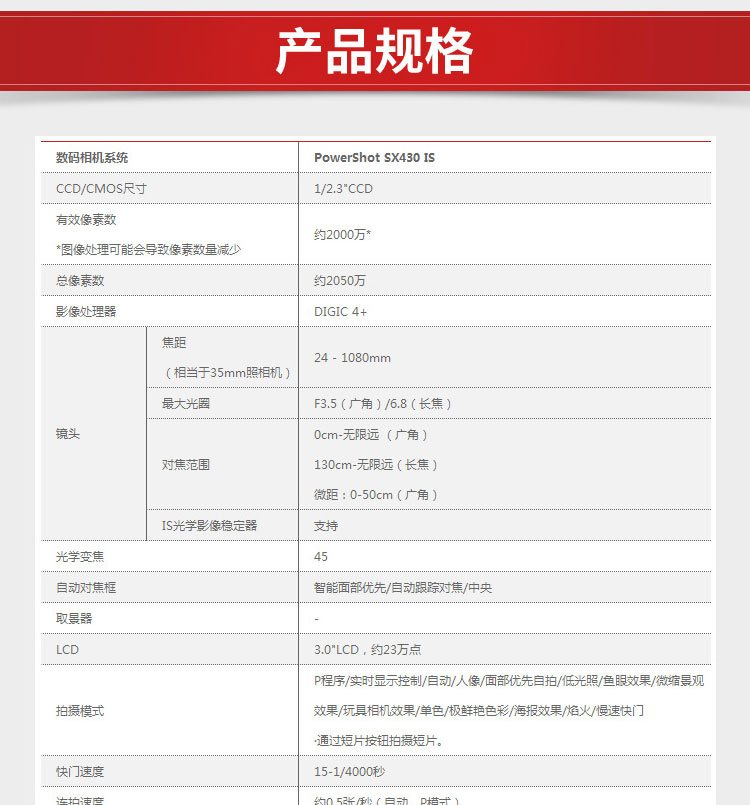Image resolution: width=750 pixels, height=805 pixels.
Task: Click the 15-1/4000秒 value
Action: pyautogui.click(x=349, y=772)
